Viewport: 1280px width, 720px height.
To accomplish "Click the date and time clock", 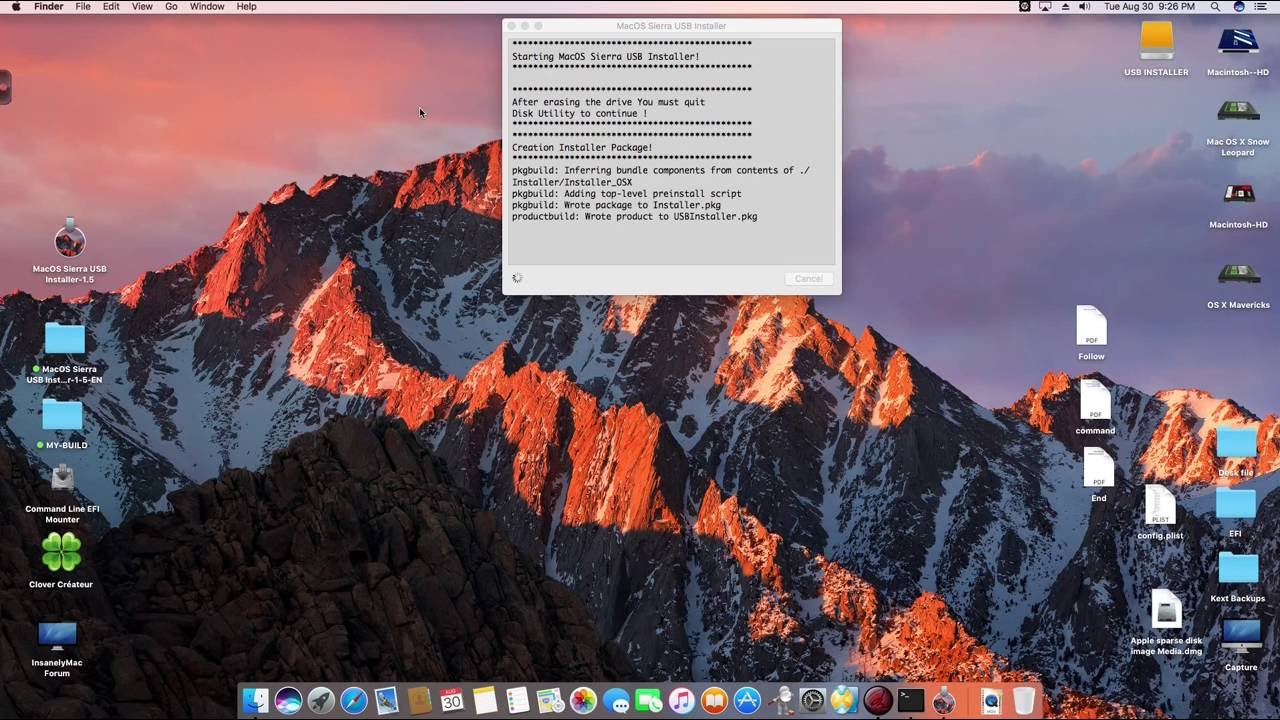I will point(1149,6).
